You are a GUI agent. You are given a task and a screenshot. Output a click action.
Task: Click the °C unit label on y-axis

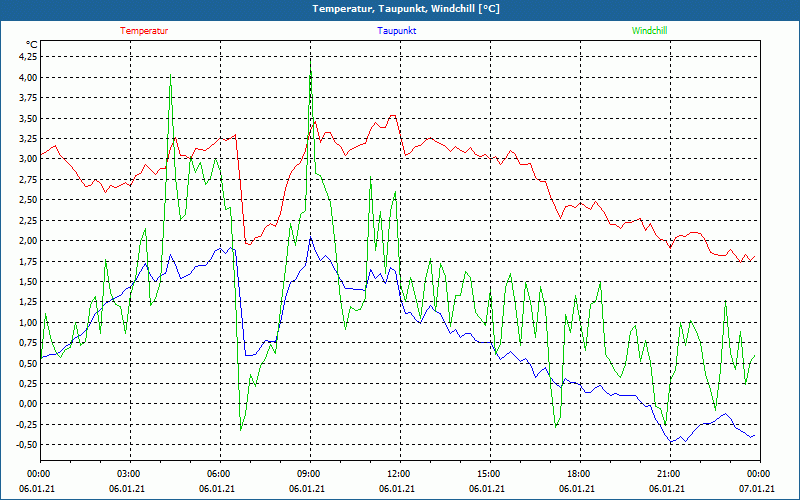point(31,45)
